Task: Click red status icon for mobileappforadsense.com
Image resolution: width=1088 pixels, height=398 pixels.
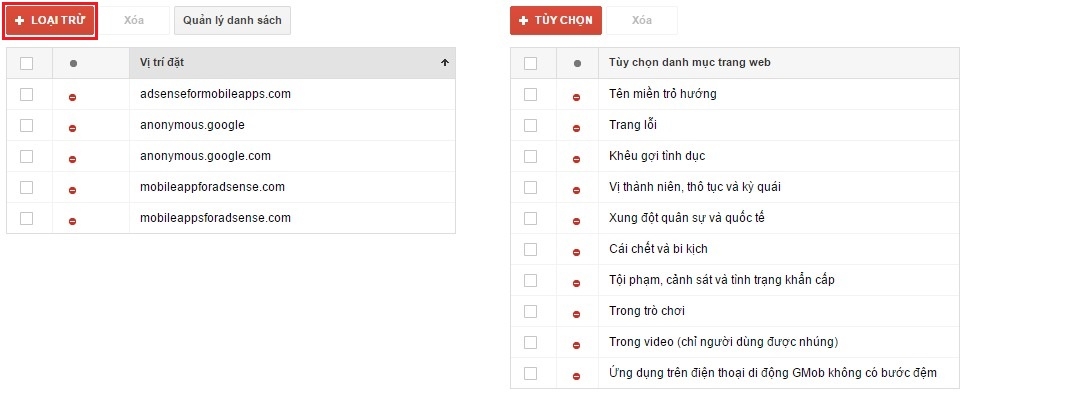Action: 73,190
